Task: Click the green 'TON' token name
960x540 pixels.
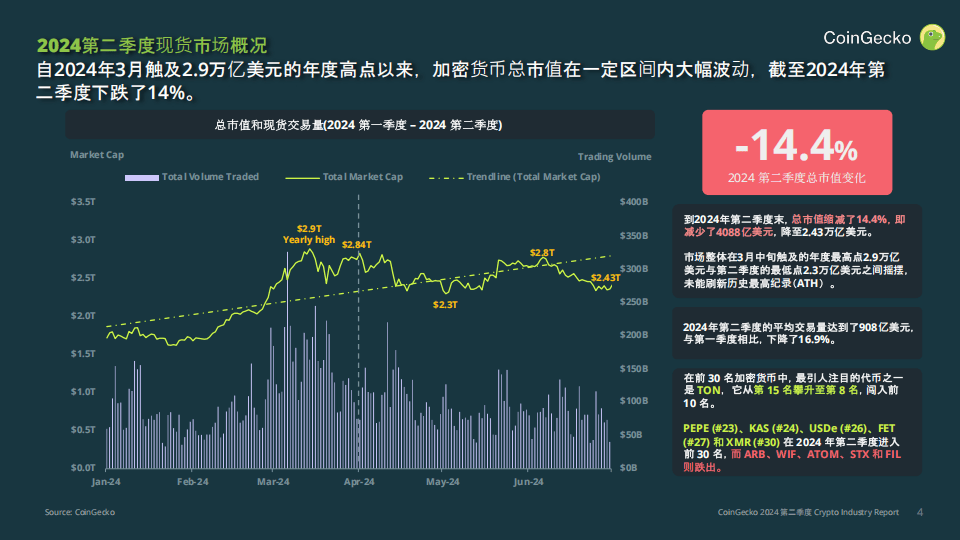Action: coord(708,390)
